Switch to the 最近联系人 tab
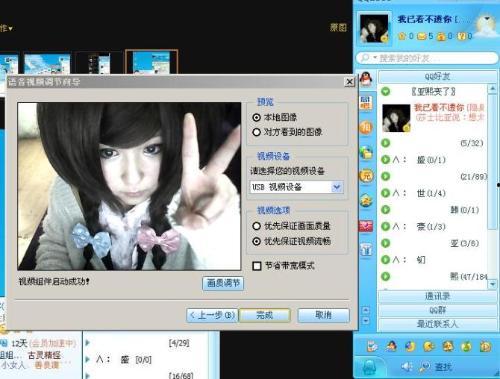Screen dimensions: 500x379 coord(437,324)
